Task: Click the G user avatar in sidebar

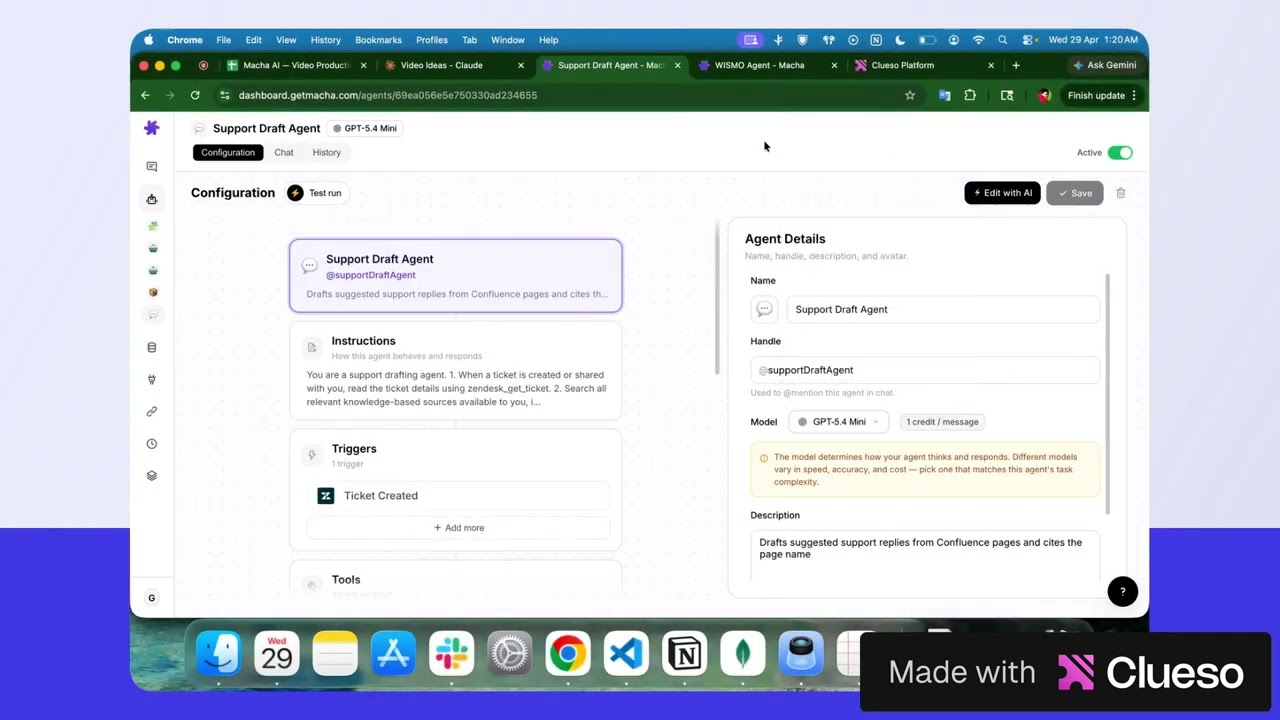Action: [x=152, y=598]
